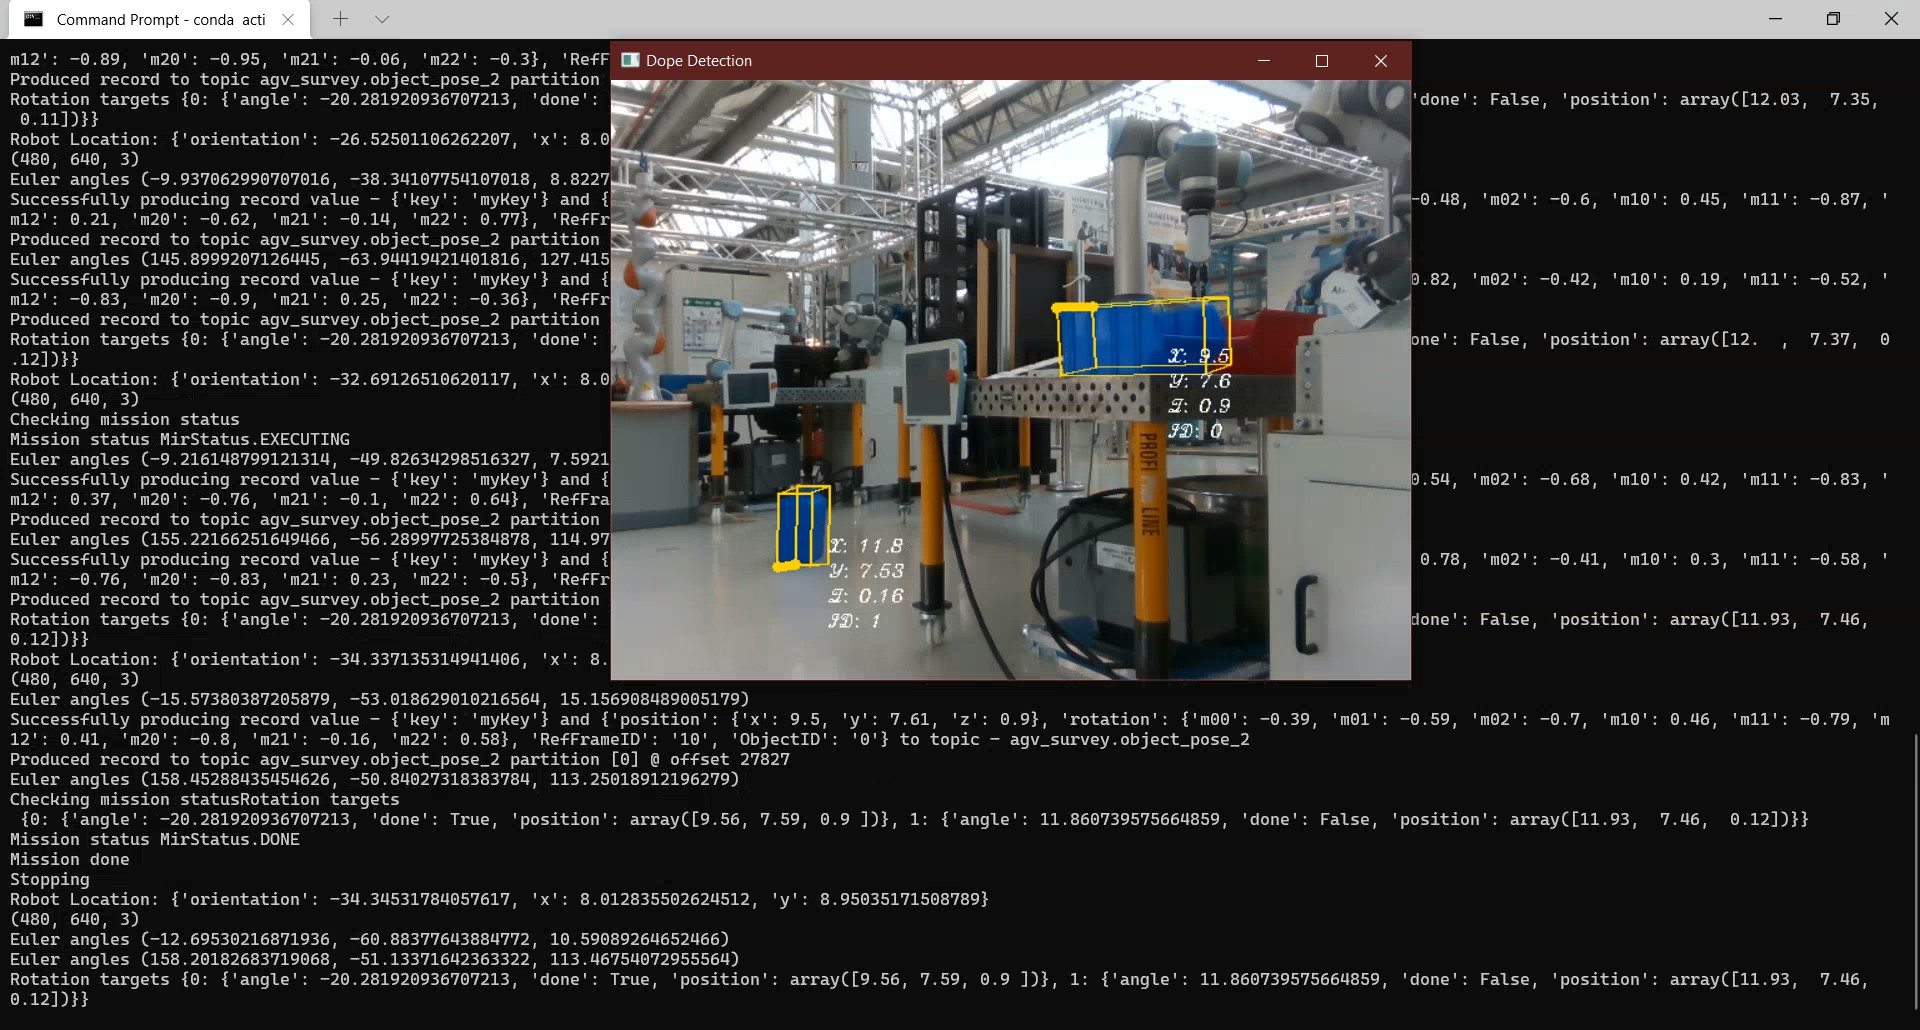Click 'Euler angles (158.45288435454626' line
This screenshot has height=1030, width=1920.
375,779
